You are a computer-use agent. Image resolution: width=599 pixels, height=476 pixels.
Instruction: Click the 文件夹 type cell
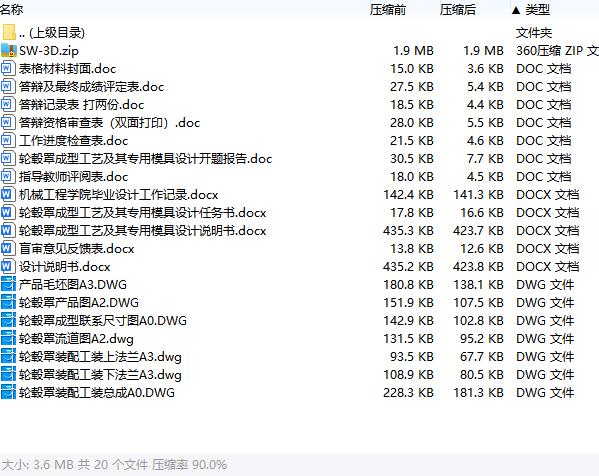pyautogui.click(x=534, y=32)
